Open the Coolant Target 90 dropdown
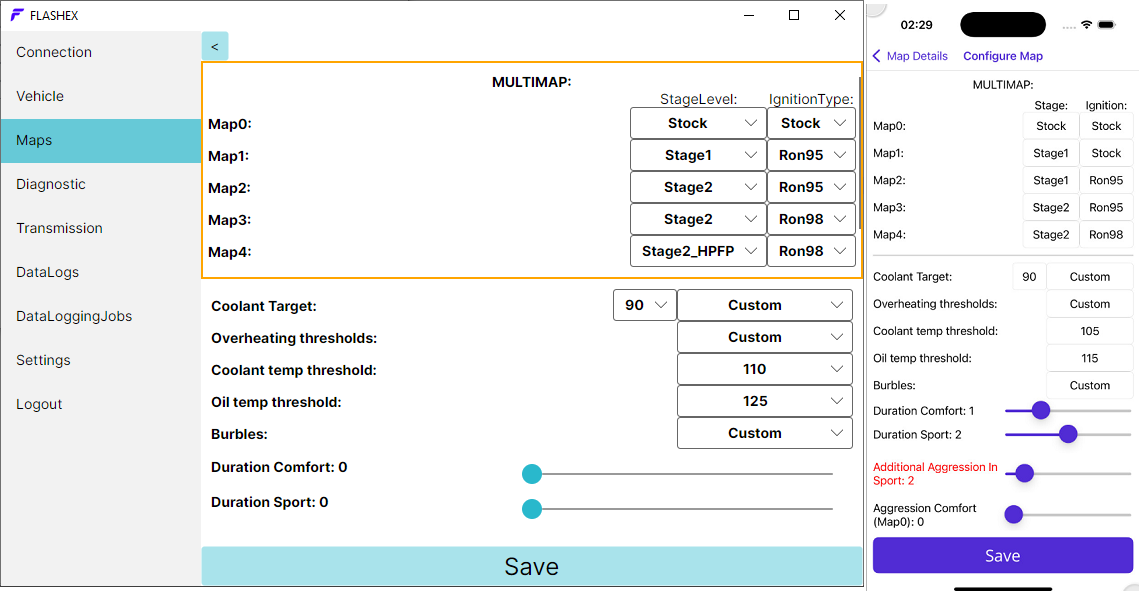 pos(644,305)
